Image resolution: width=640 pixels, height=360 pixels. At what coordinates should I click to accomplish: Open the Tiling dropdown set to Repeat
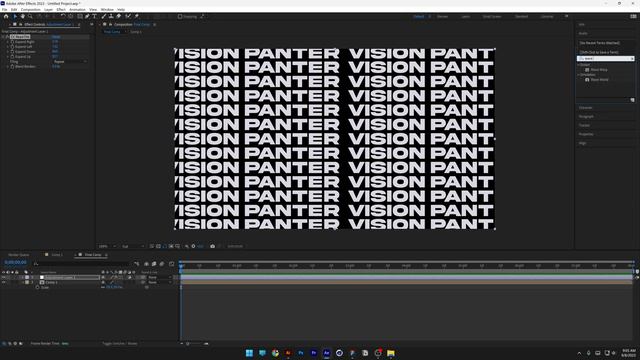[70, 62]
